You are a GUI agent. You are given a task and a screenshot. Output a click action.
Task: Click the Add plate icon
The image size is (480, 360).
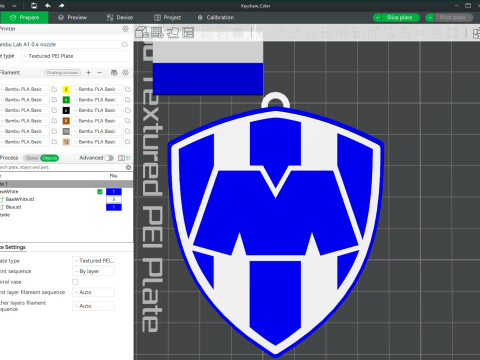[x=157, y=33]
